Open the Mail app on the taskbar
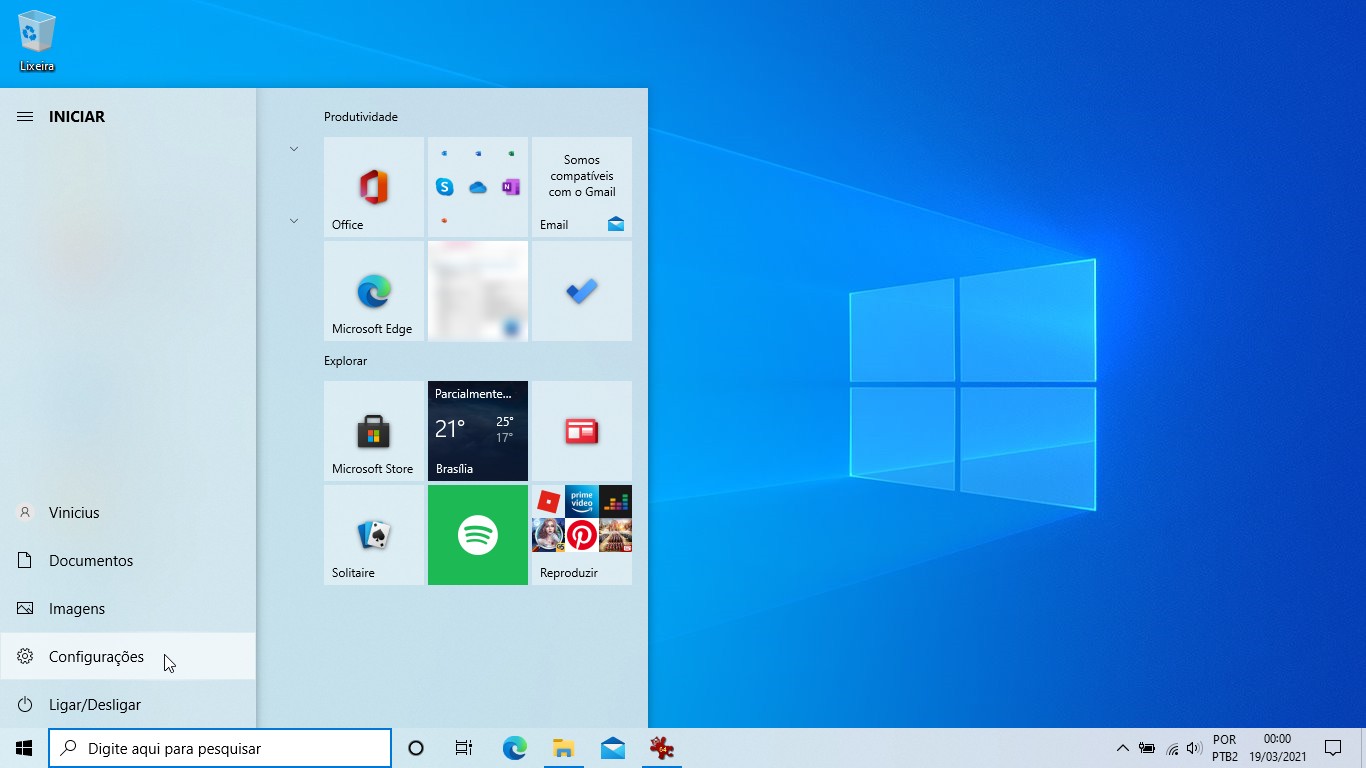 coord(613,748)
